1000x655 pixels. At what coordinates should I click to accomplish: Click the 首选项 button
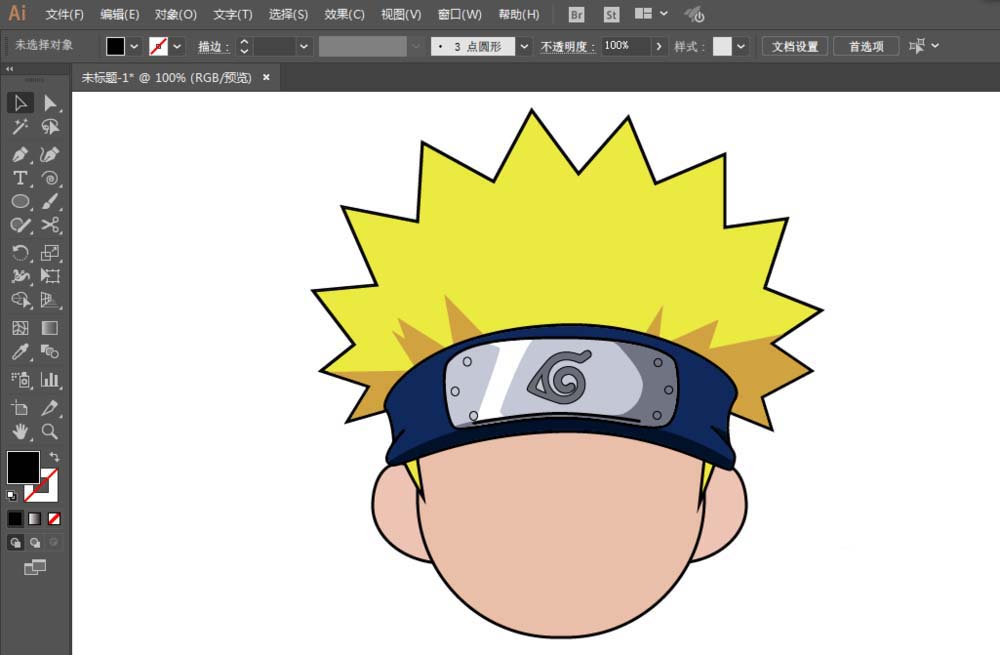(866, 46)
